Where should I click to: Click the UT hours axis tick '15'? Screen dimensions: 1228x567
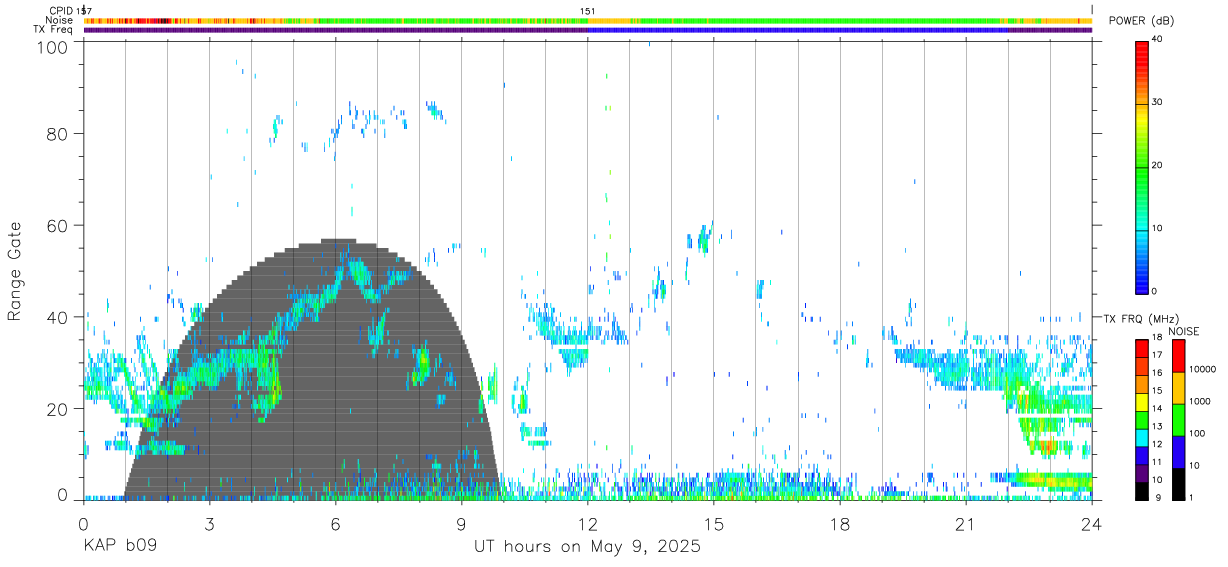tap(714, 524)
